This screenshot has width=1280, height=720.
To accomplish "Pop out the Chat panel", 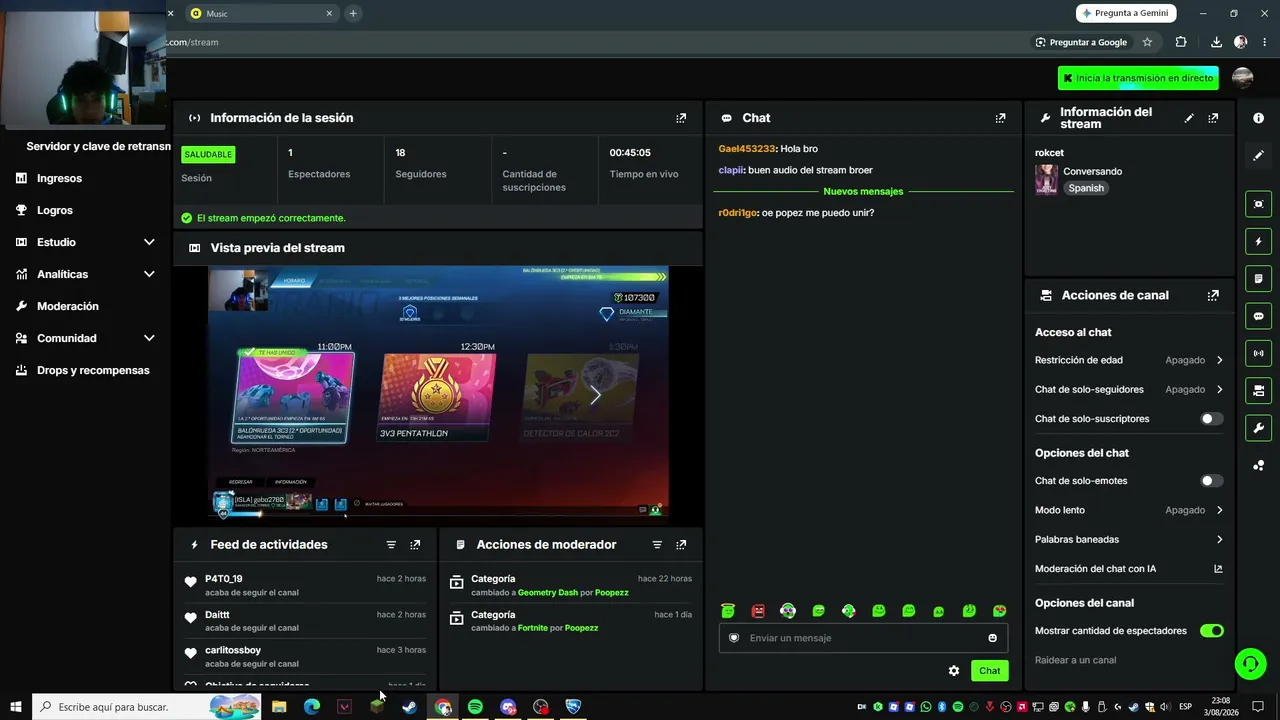I will tap(1000, 118).
